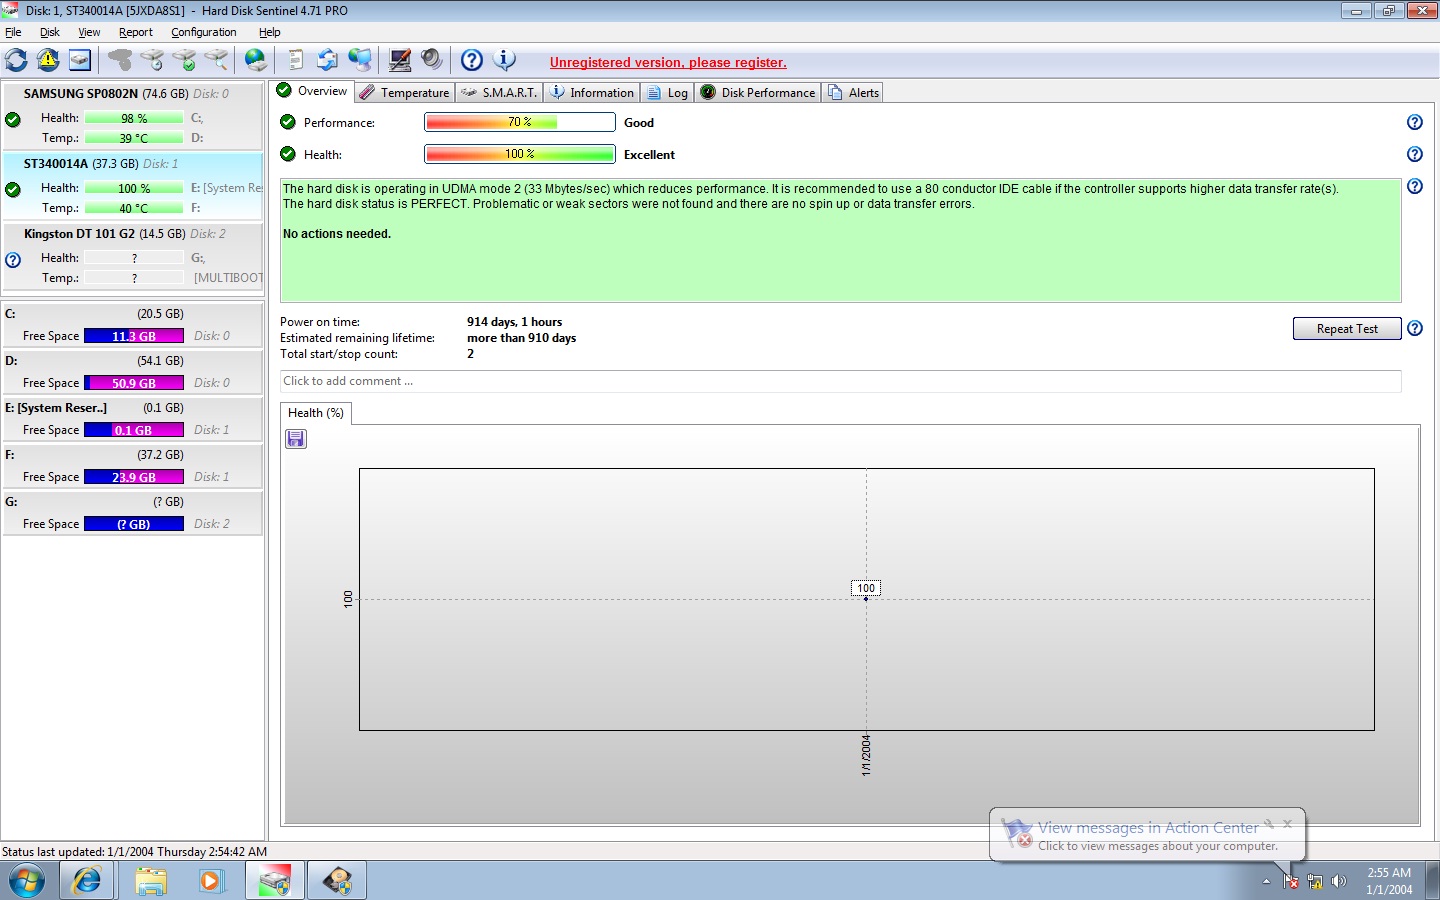Select the Health (%) chart tab
The image size is (1440, 900).
click(316, 413)
